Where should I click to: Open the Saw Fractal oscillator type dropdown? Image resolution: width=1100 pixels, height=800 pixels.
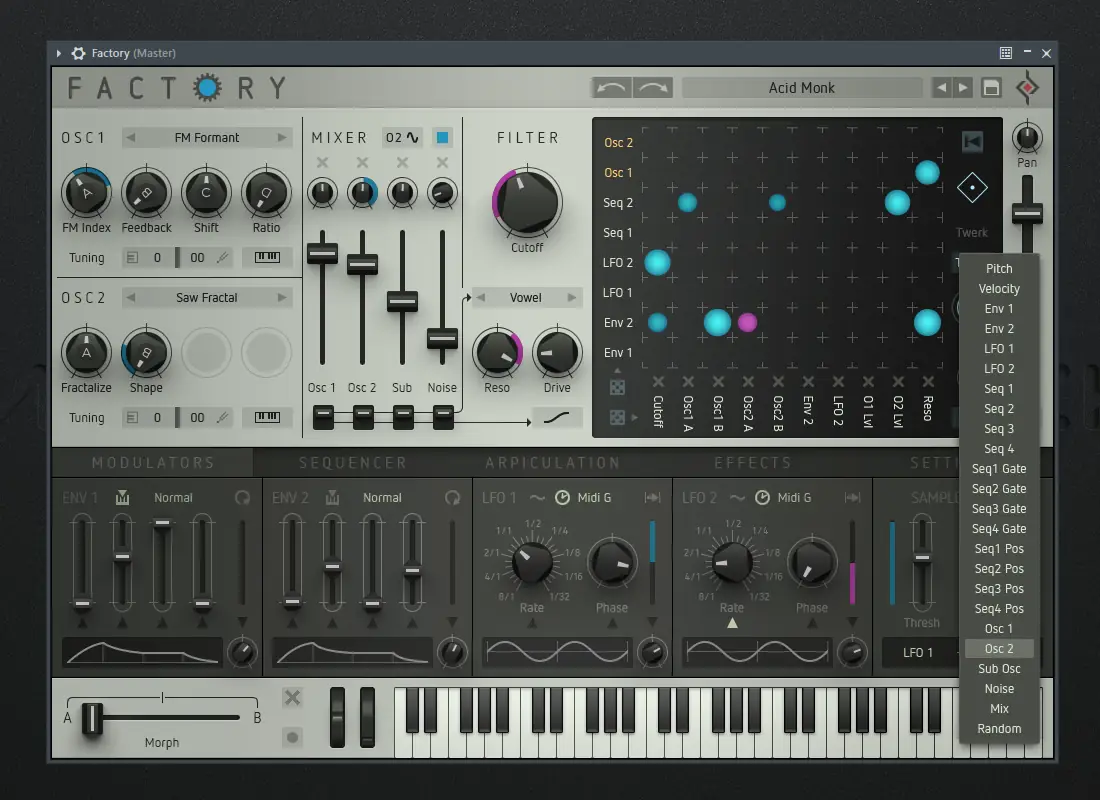click(206, 298)
